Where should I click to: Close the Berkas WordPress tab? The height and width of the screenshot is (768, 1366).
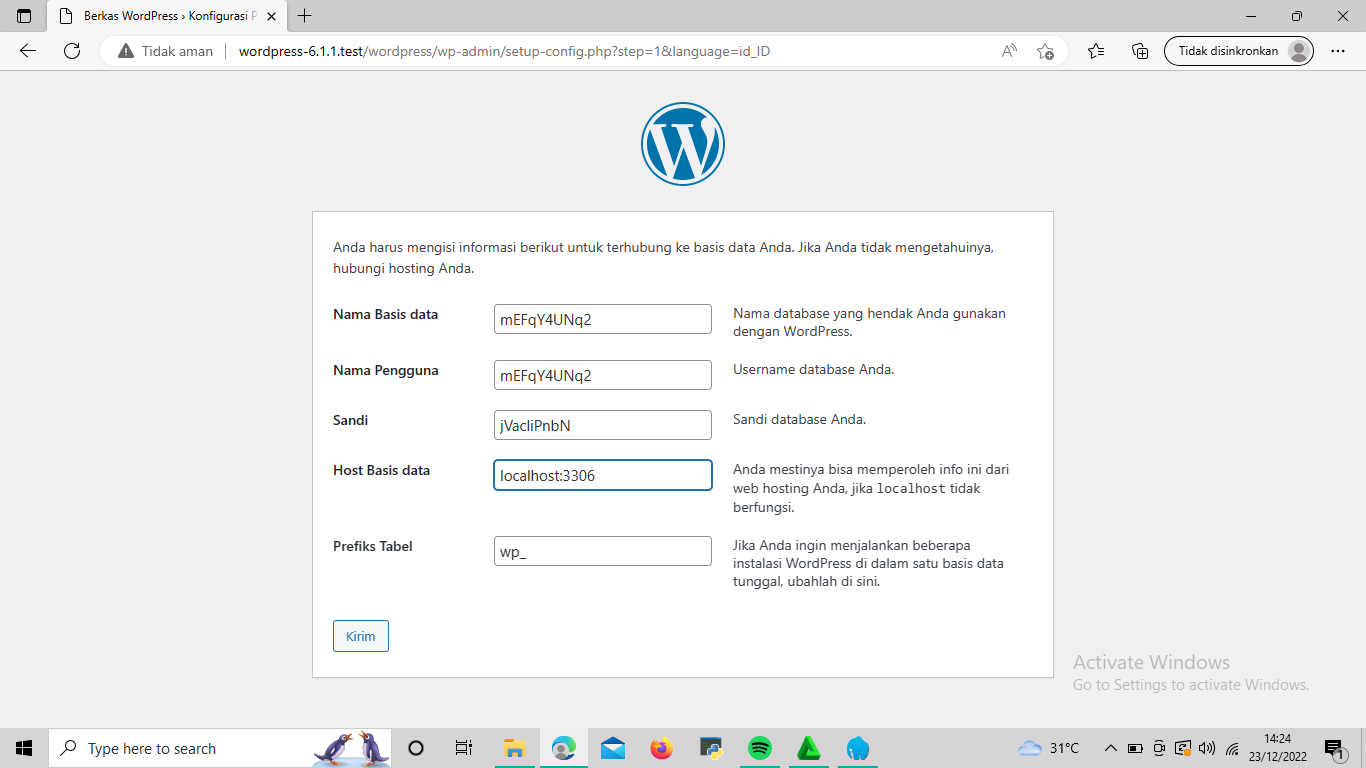[x=271, y=16]
